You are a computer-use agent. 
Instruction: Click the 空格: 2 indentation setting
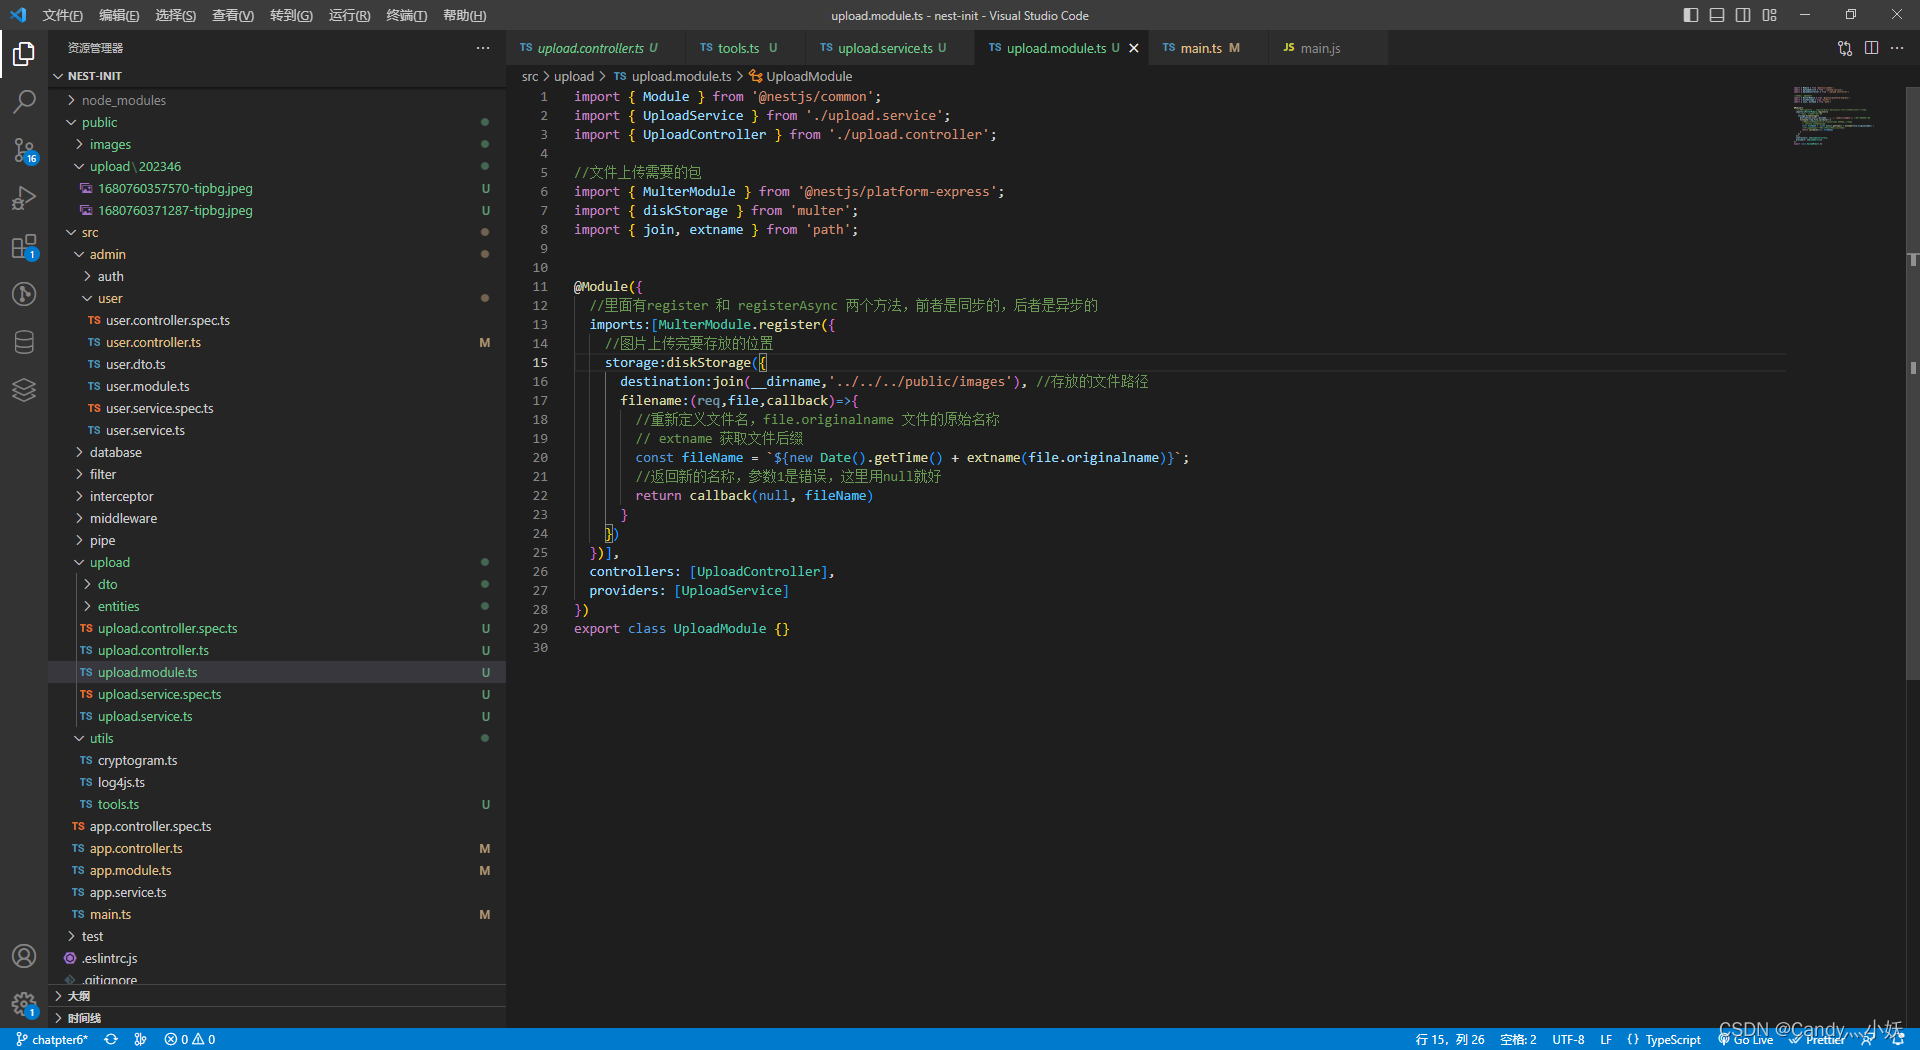[1518, 1040]
